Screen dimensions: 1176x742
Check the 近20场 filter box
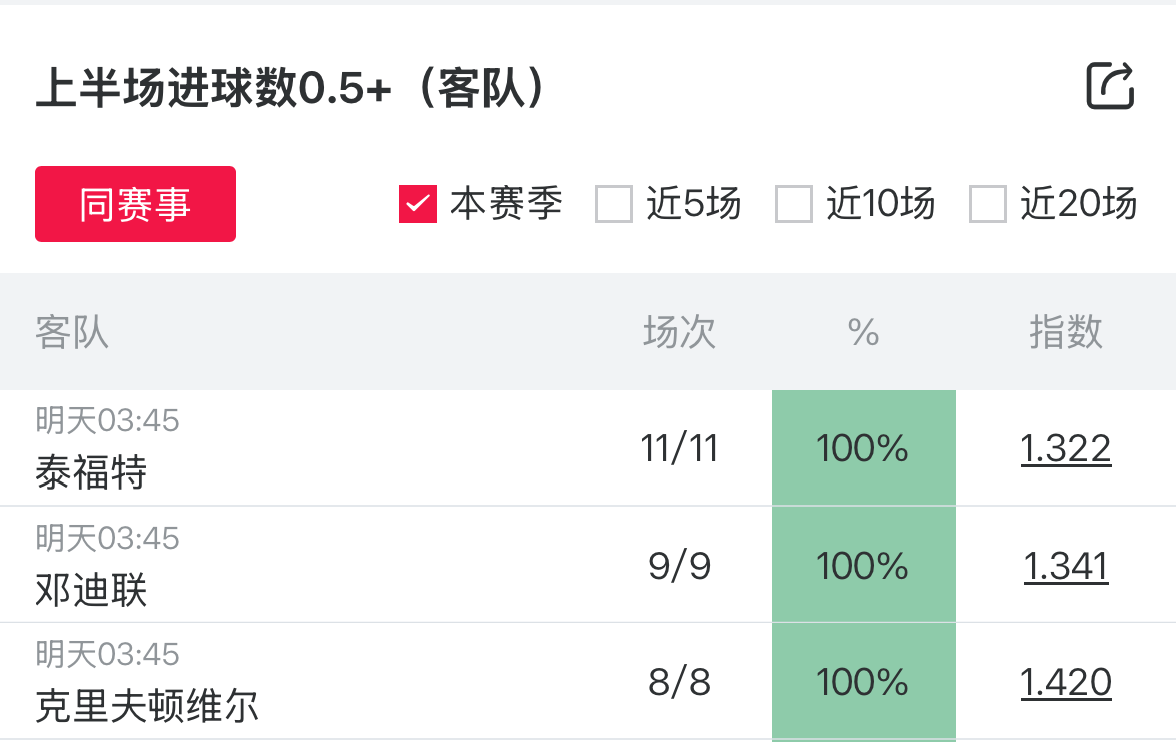[987, 204]
